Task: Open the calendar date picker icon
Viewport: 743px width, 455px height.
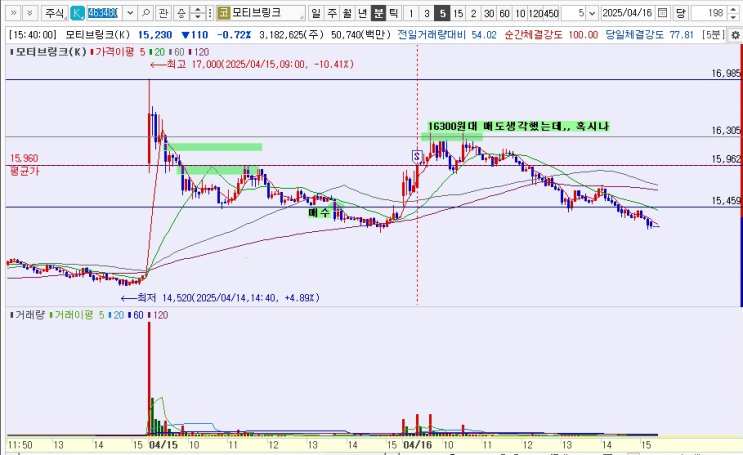Action: point(663,13)
